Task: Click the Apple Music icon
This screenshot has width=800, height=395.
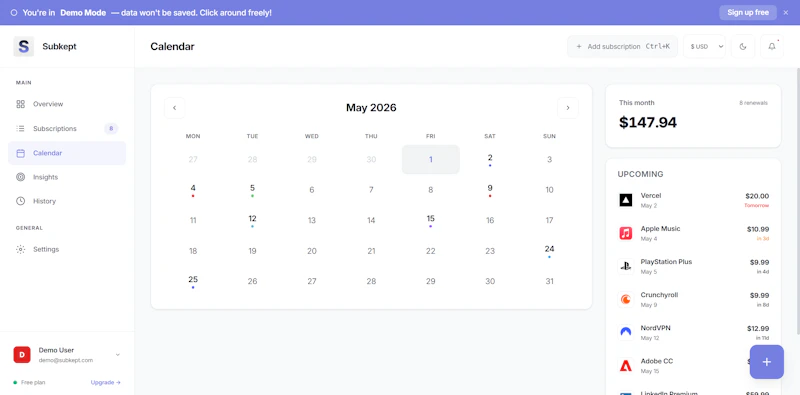Action: click(x=626, y=233)
